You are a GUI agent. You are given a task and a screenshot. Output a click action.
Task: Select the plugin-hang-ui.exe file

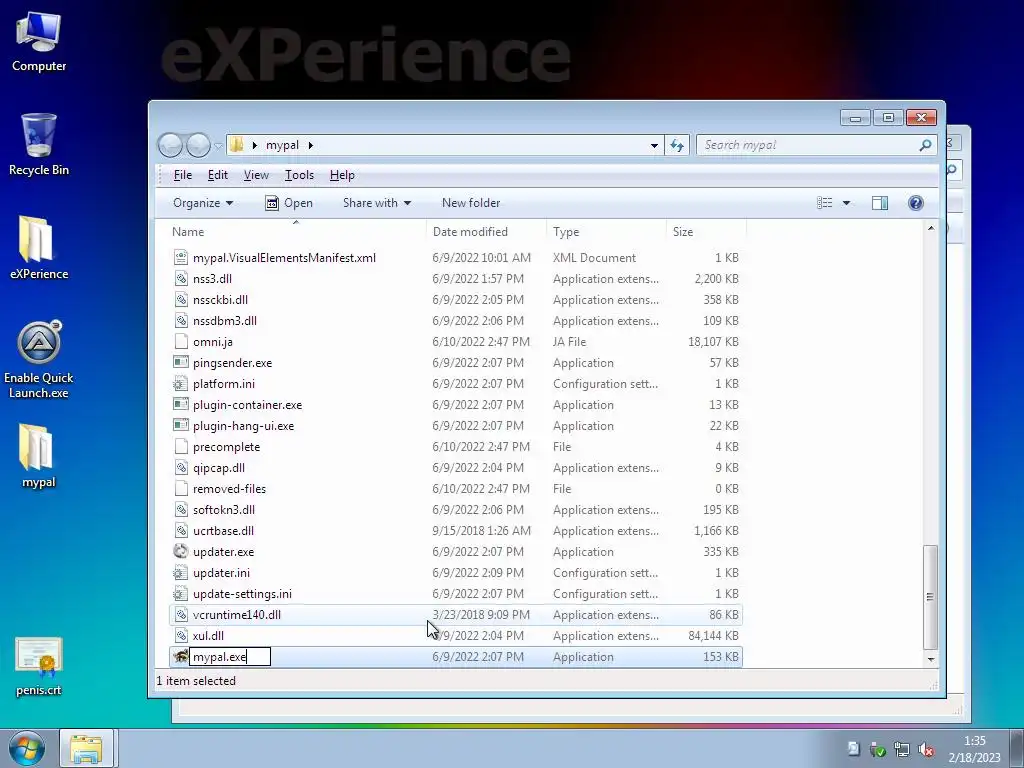[x=455, y=425]
